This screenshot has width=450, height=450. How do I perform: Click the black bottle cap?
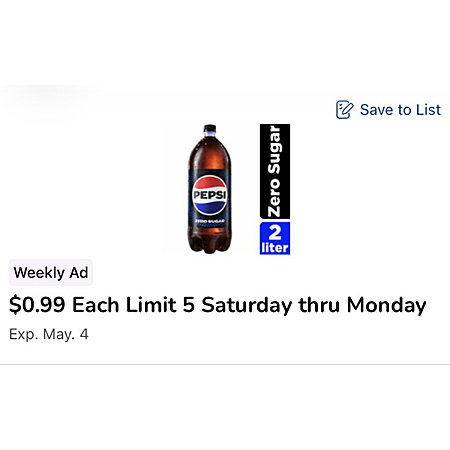point(210,128)
